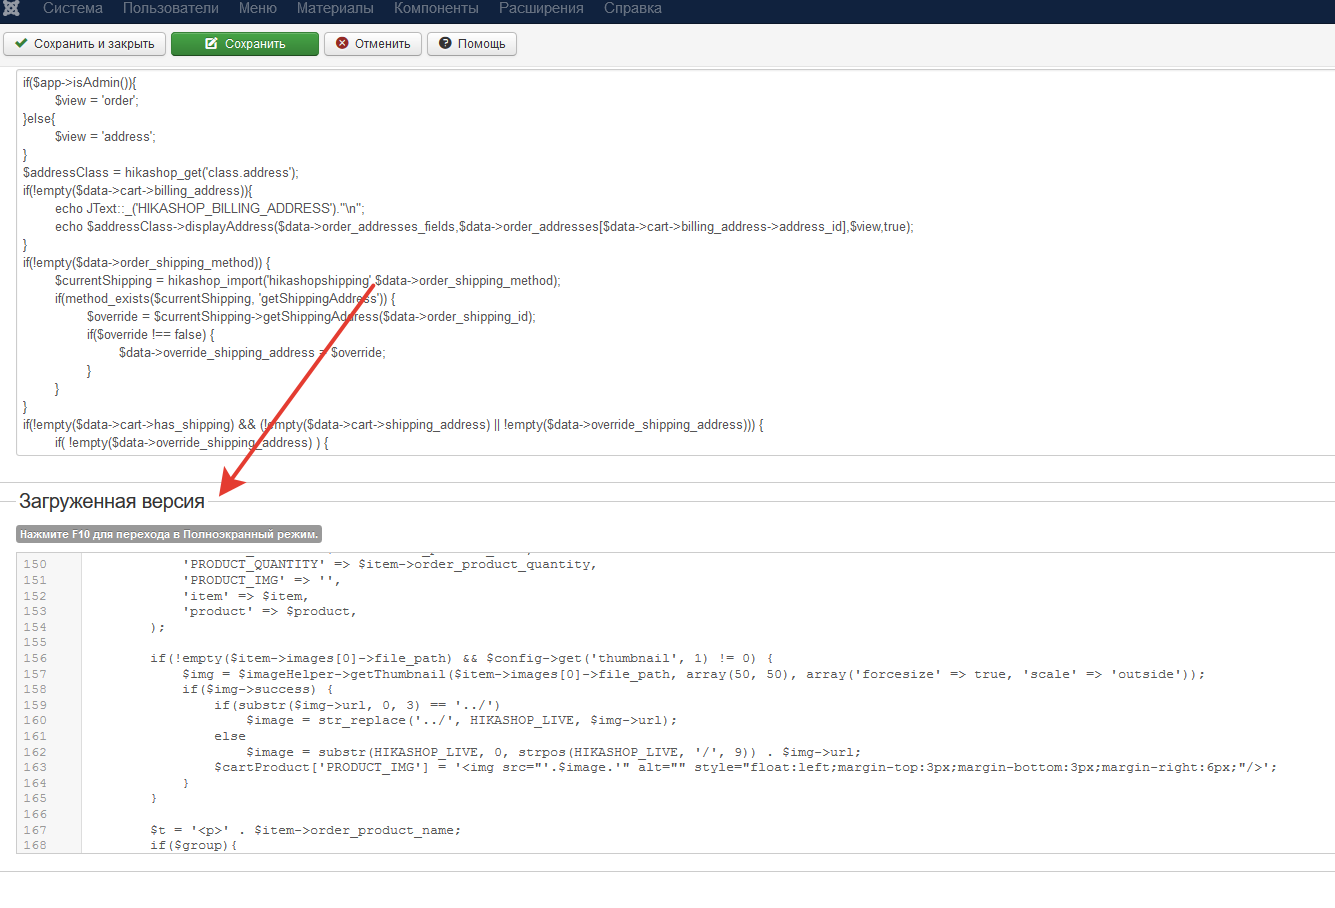Open the Расширения menu
Viewport: 1335px width, 908px height.
pyautogui.click(x=541, y=8)
